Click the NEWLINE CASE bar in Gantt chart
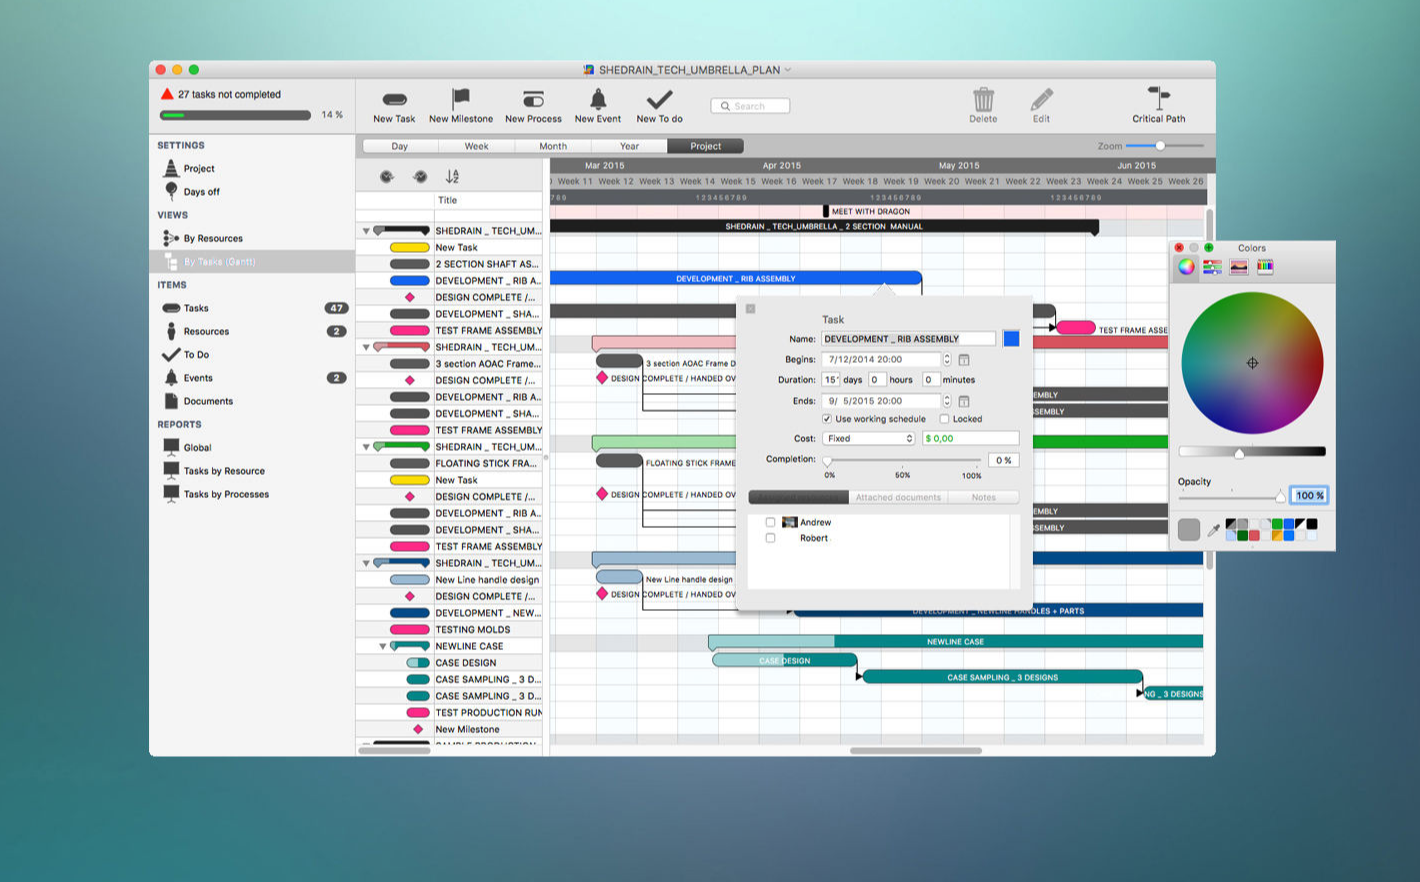 click(x=955, y=641)
